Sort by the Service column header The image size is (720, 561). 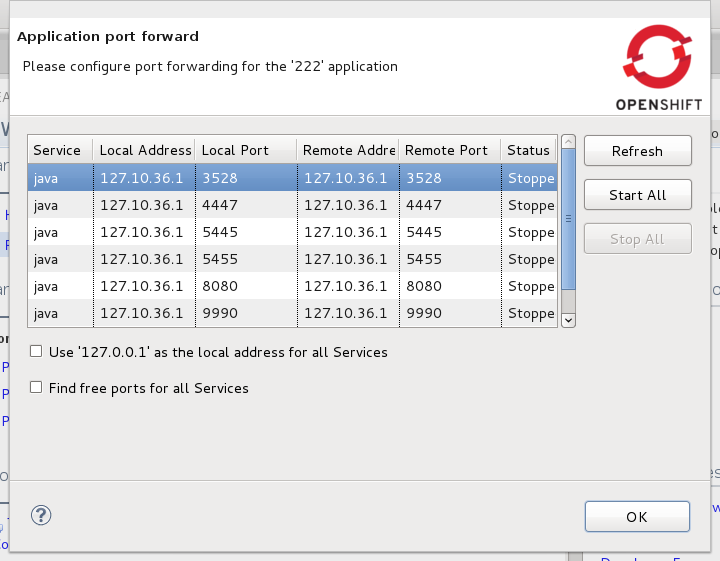click(58, 150)
